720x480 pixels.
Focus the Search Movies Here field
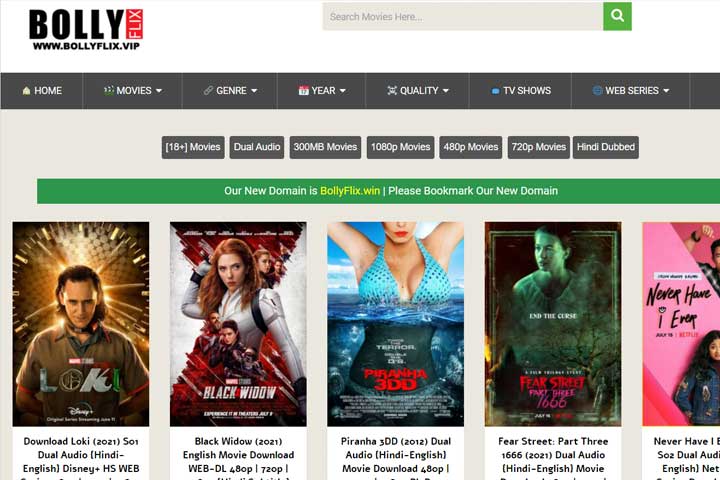[463, 17]
